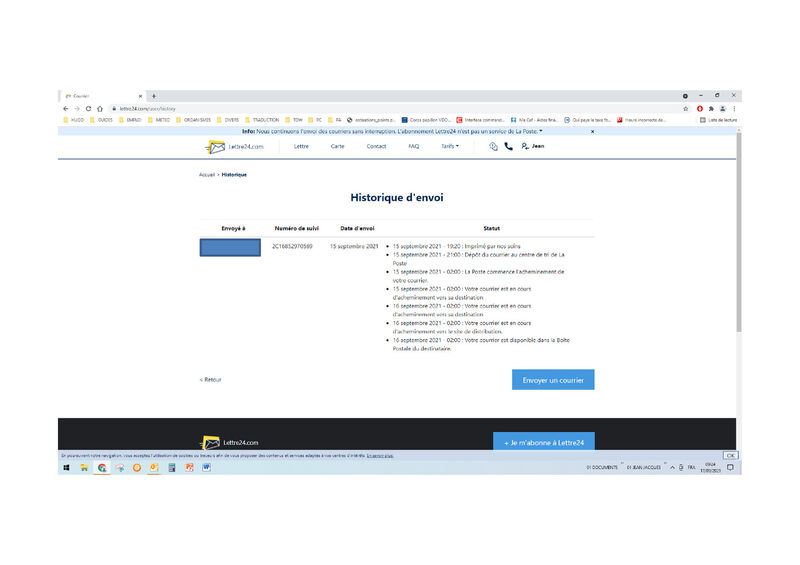Open the DIVERS bookmarks folder
Image resolution: width=800 pixels, height=565 pixels.
coord(228,120)
